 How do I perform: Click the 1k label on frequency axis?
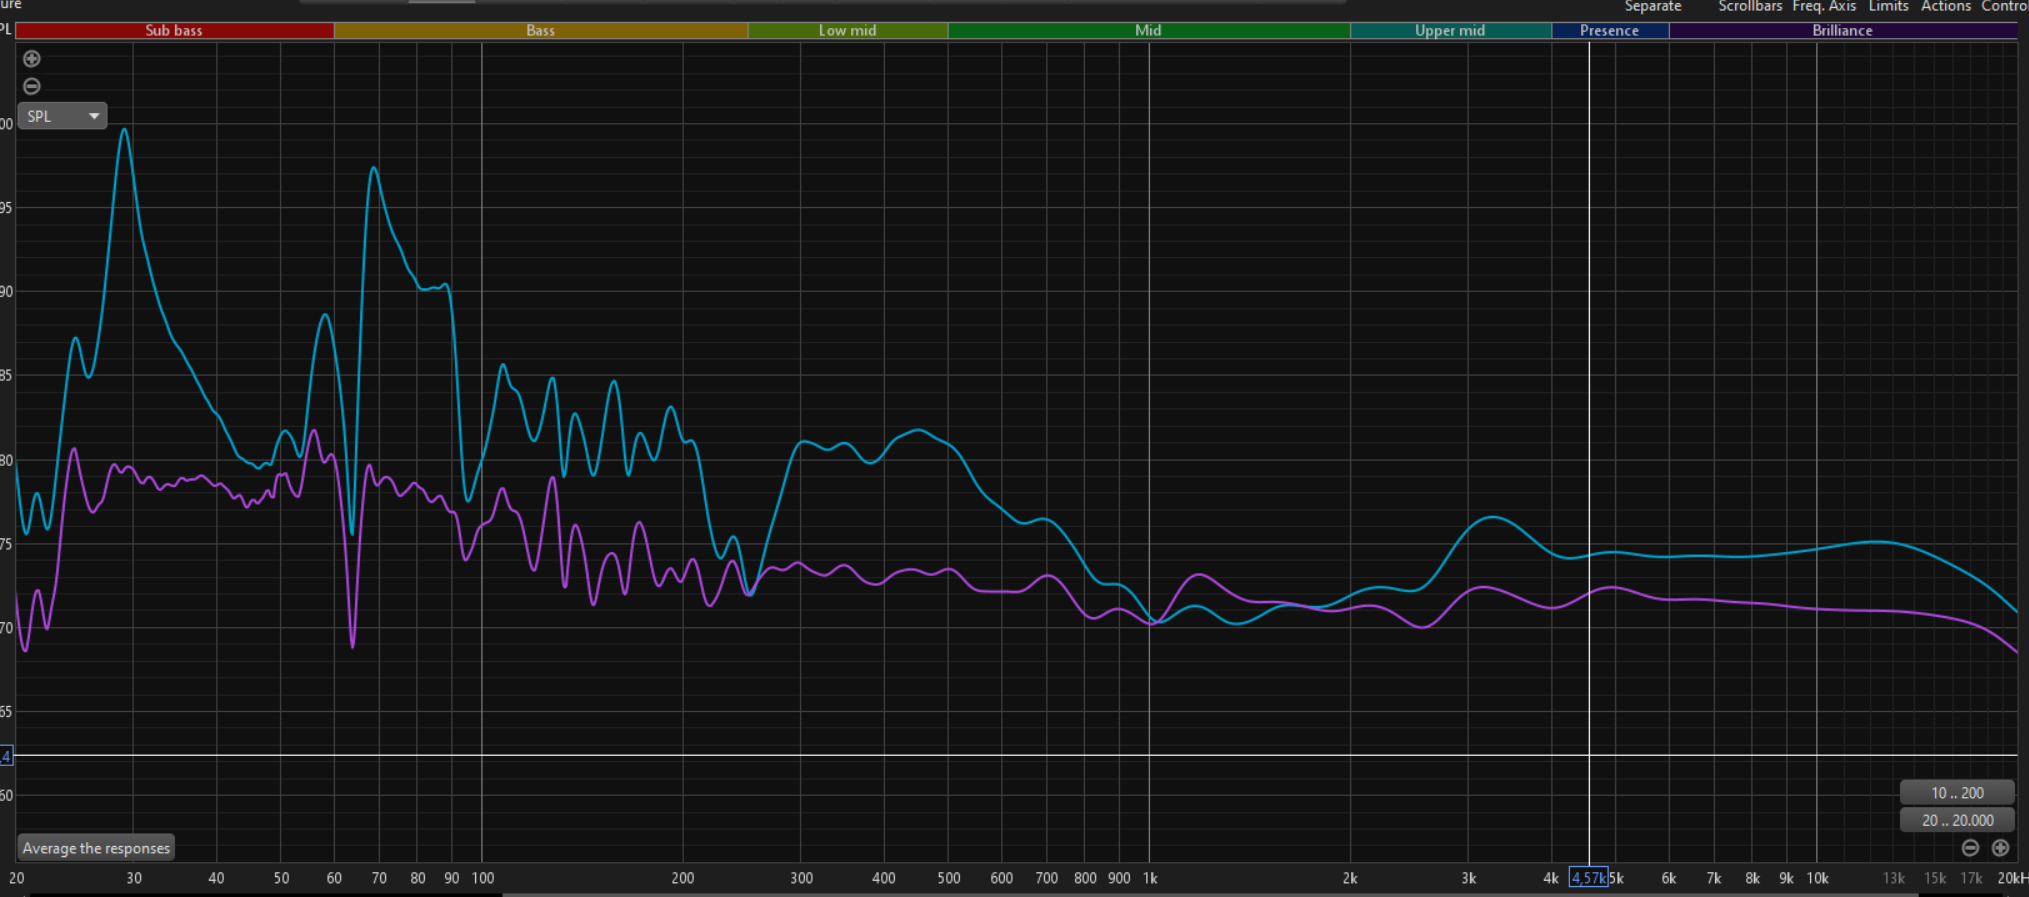1150,878
